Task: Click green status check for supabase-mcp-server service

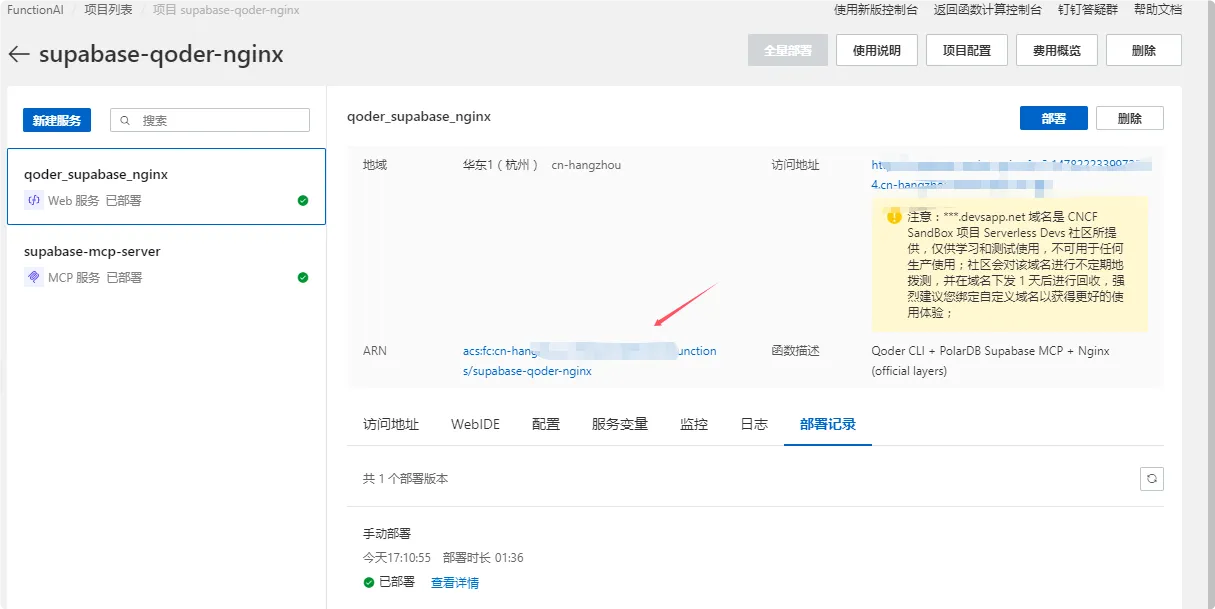Action: pos(302,277)
